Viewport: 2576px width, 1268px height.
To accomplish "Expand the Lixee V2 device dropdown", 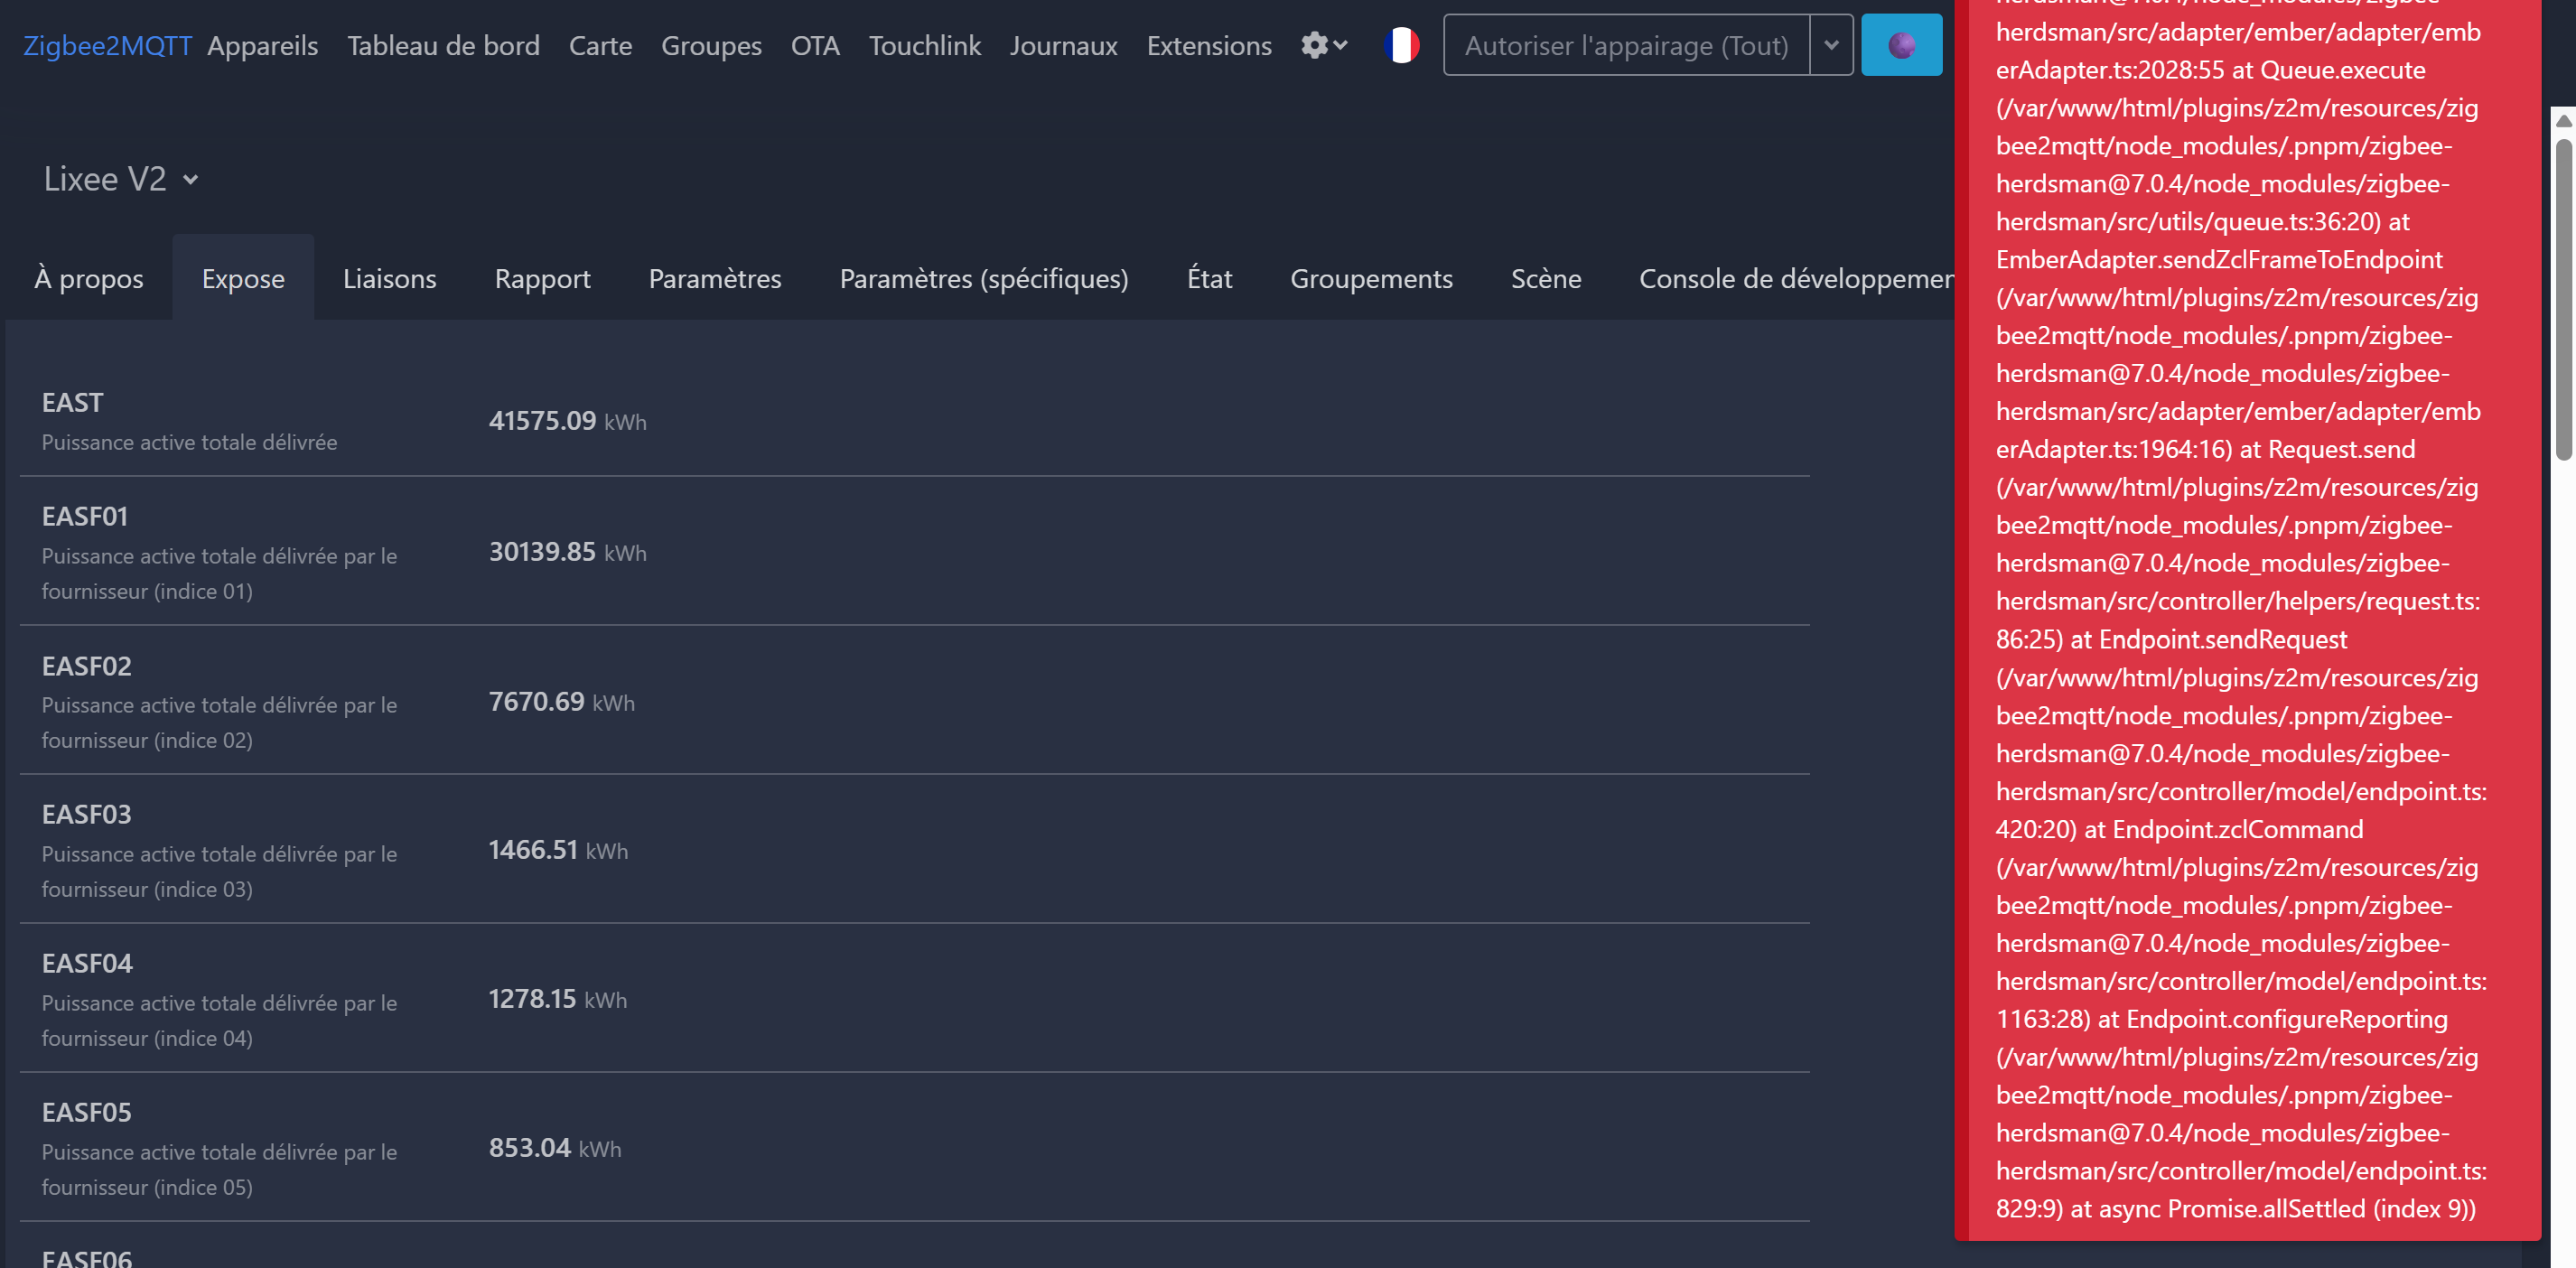I will point(121,179).
